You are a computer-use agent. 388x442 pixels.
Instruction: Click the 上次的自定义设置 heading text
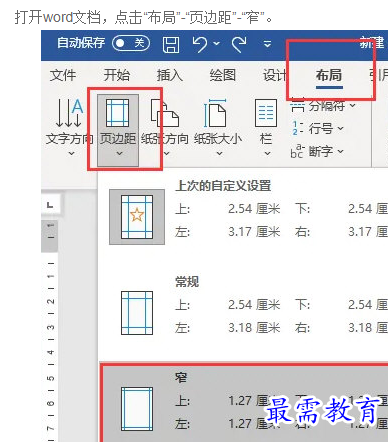pyautogui.click(x=223, y=186)
